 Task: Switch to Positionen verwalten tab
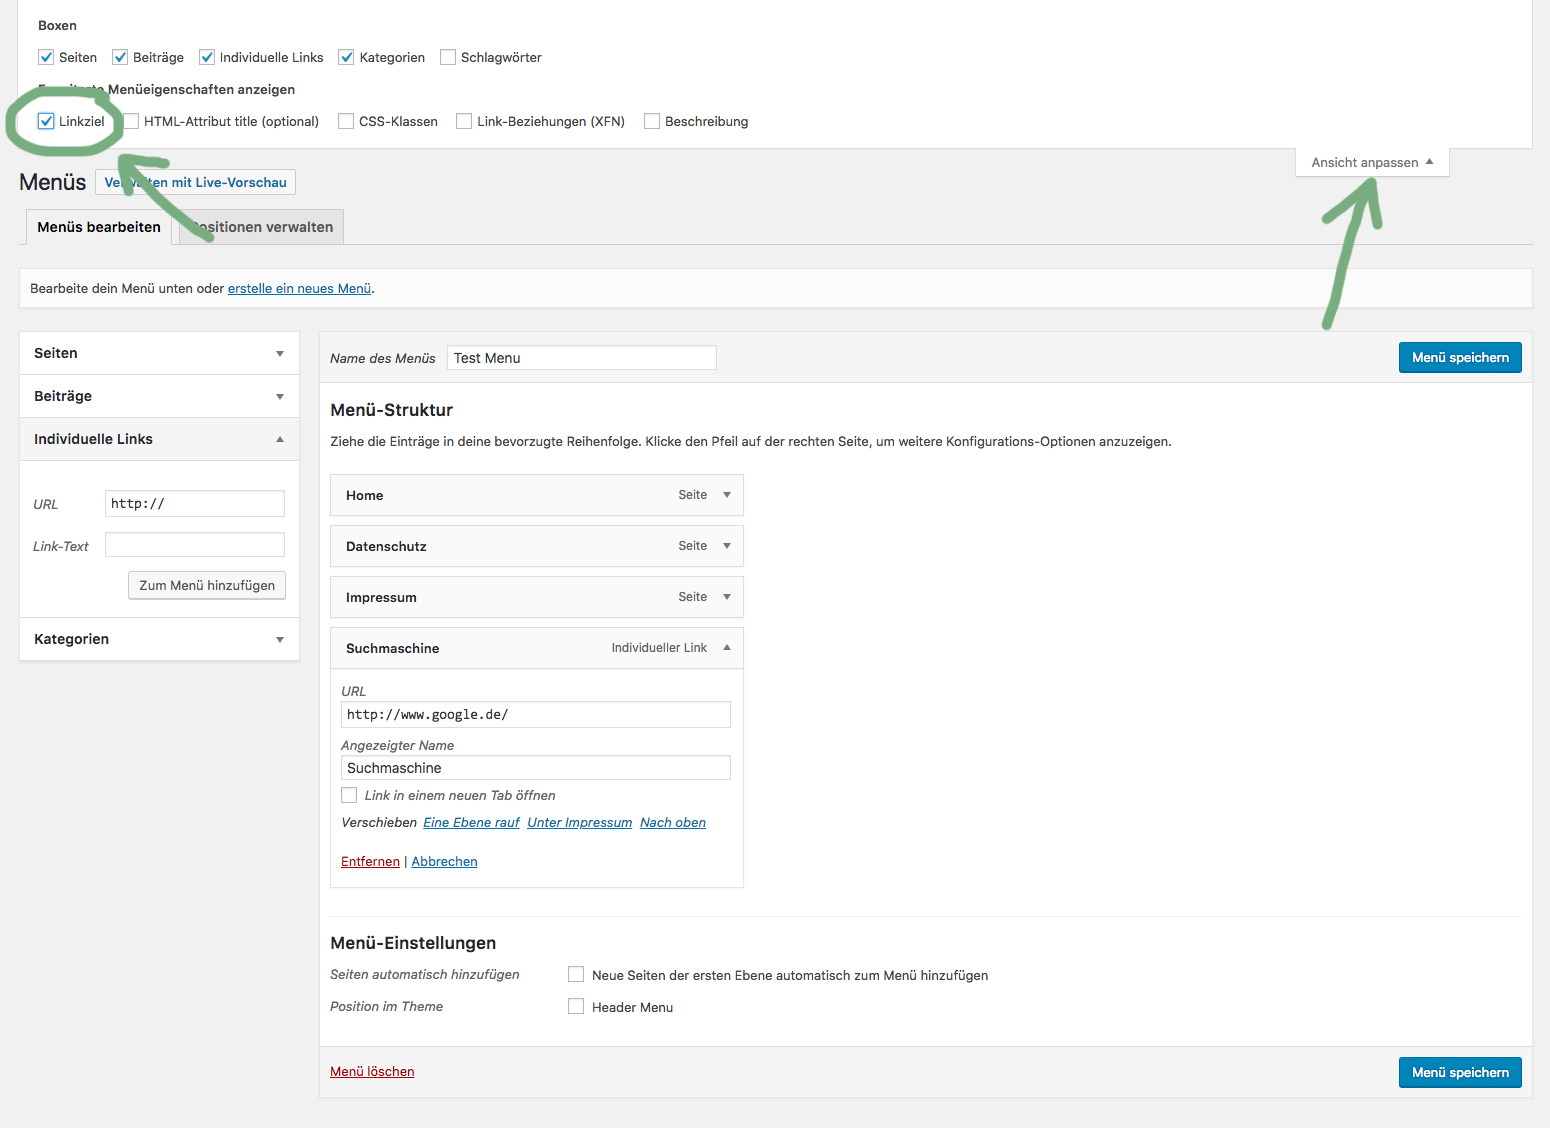coord(261,227)
